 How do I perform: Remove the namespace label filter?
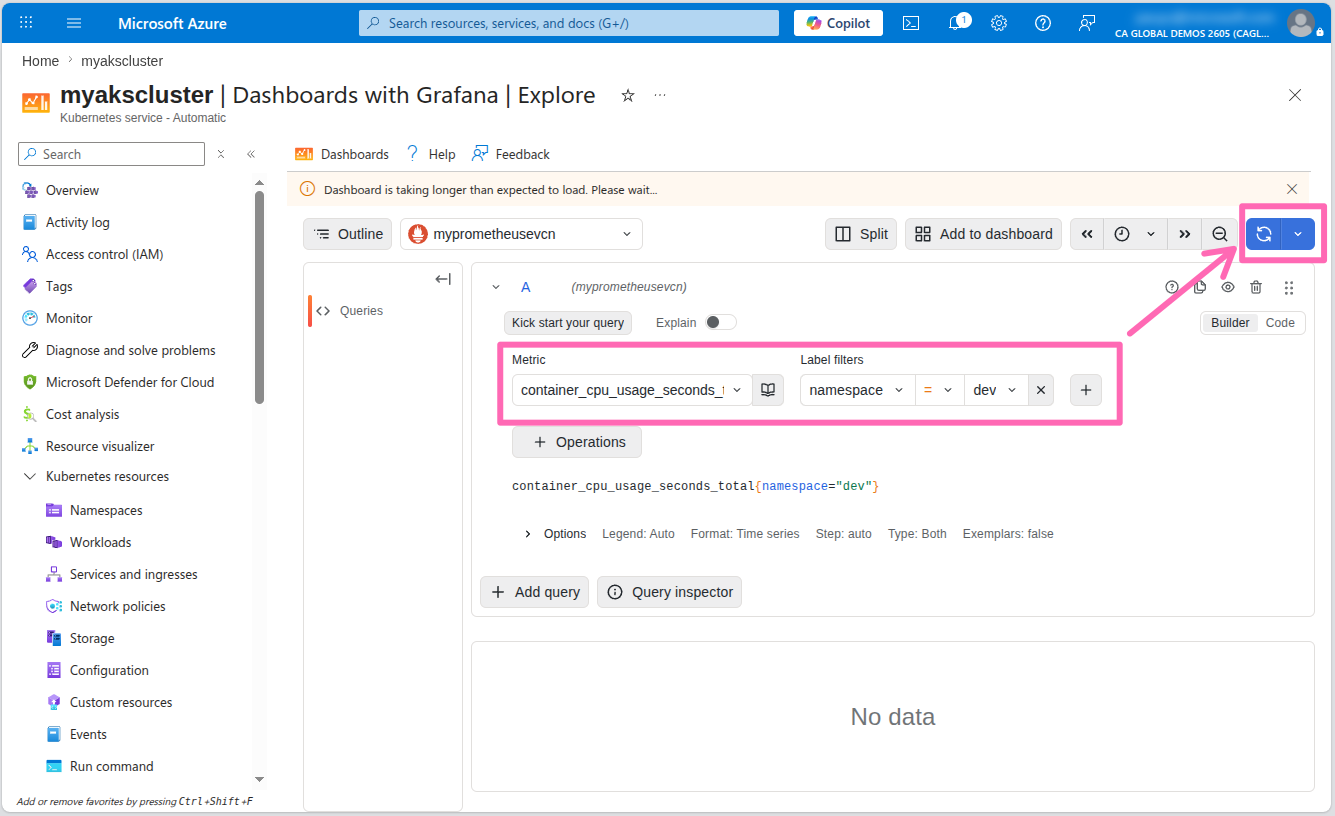click(1040, 390)
